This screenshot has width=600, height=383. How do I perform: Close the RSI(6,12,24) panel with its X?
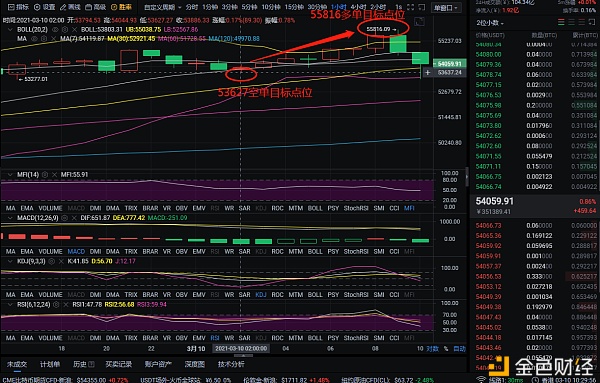pos(65,305)
